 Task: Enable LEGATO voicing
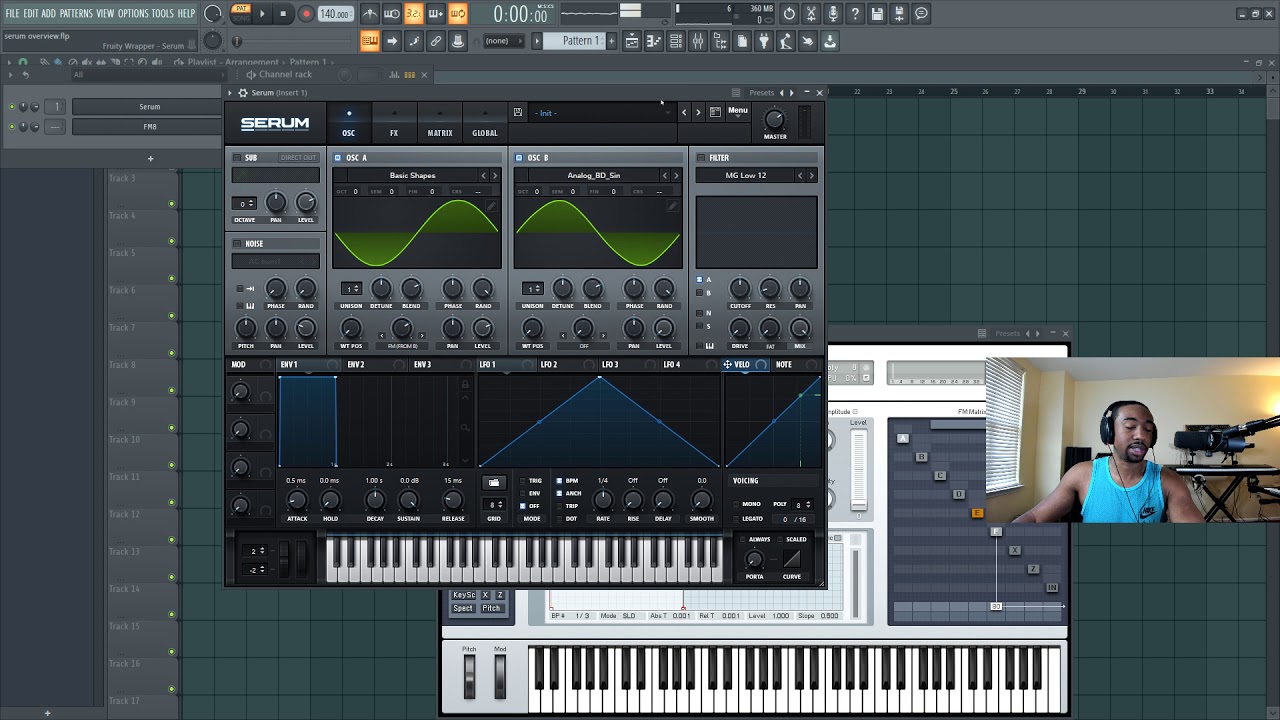pos(736,519)
